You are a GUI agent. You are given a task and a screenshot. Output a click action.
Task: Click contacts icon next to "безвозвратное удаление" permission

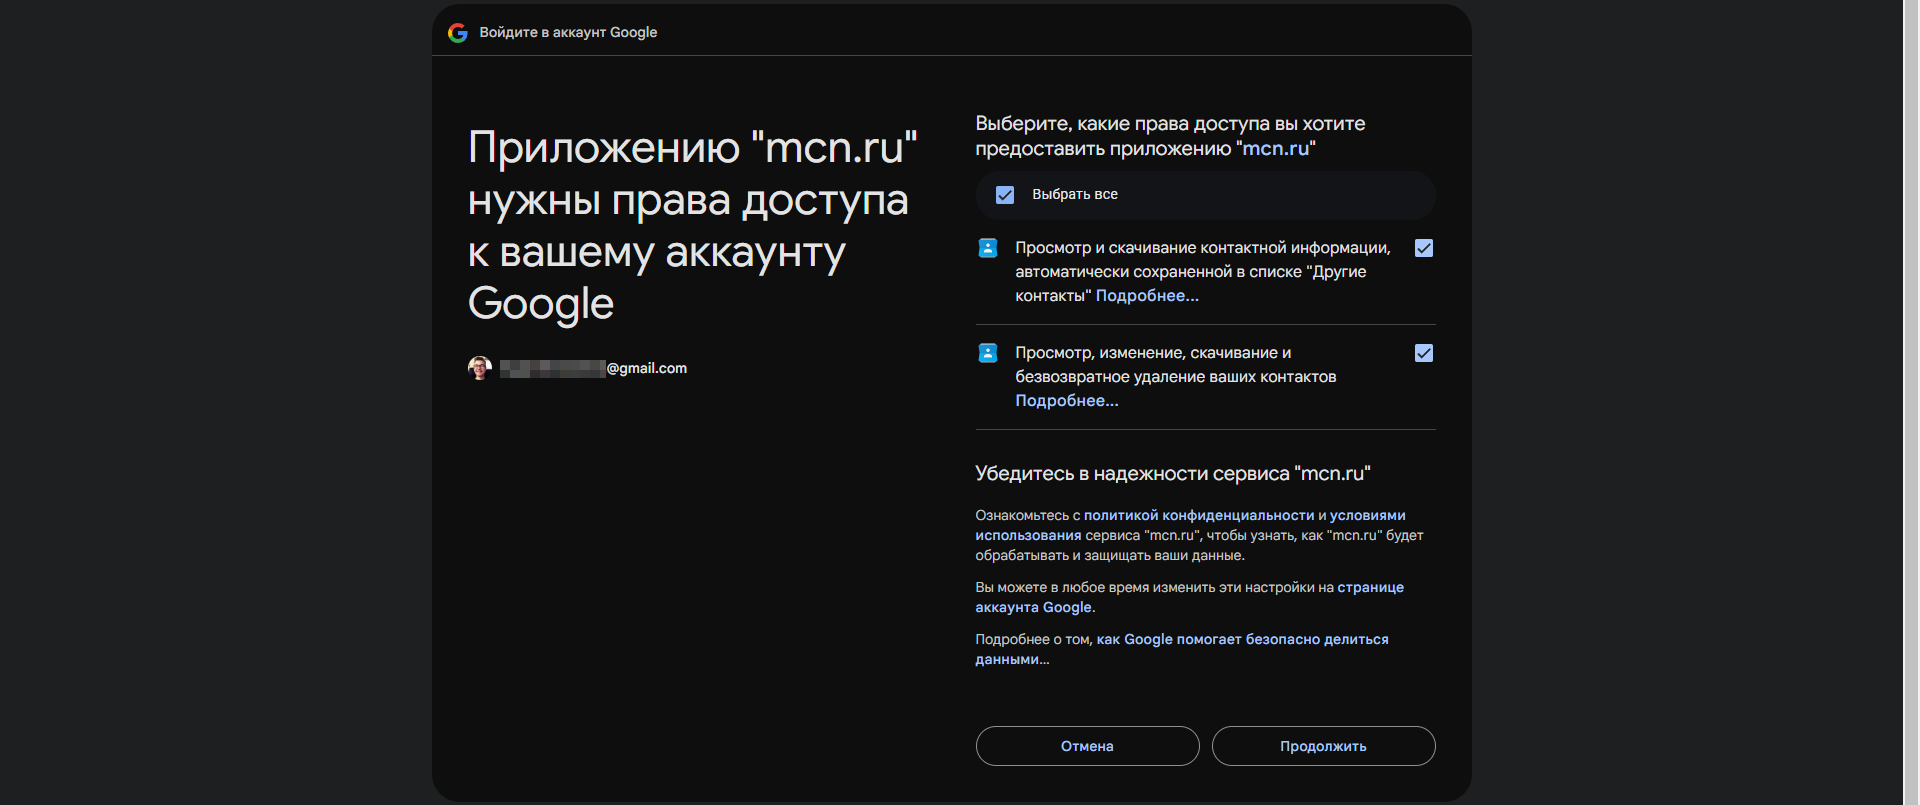click(988, 353)
